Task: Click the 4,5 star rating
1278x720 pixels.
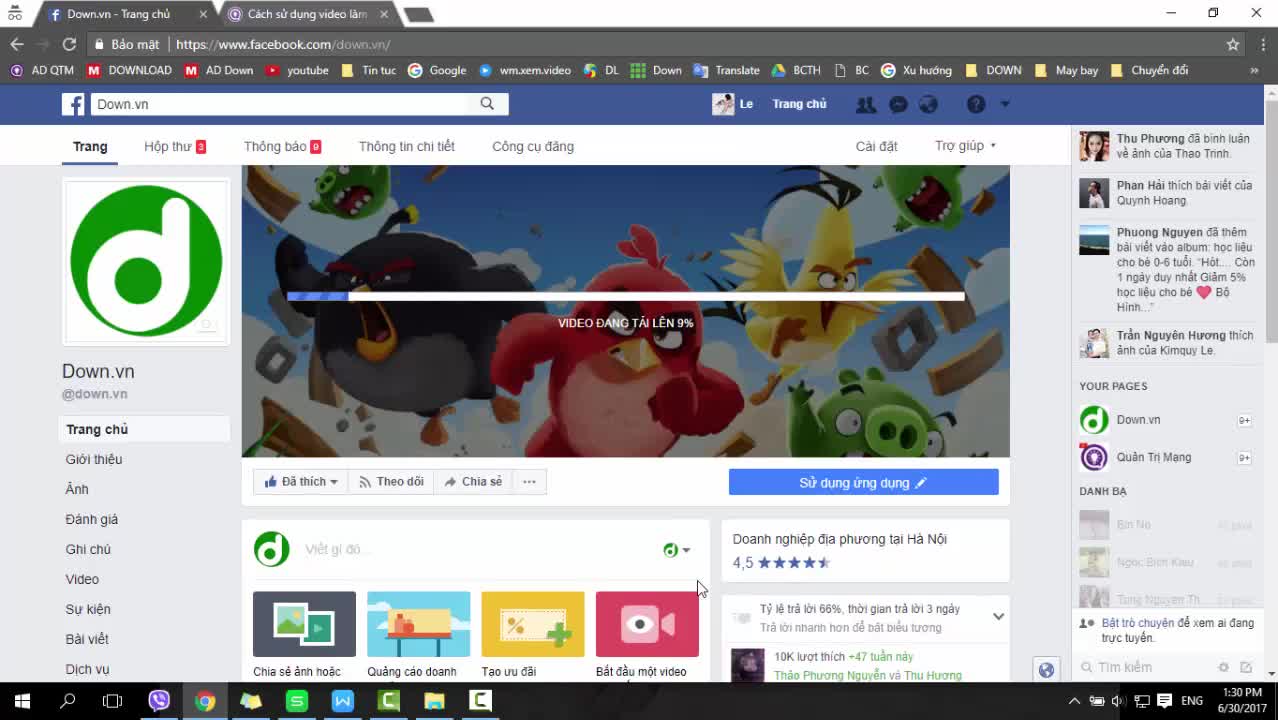Action: (x=782, y=563)
